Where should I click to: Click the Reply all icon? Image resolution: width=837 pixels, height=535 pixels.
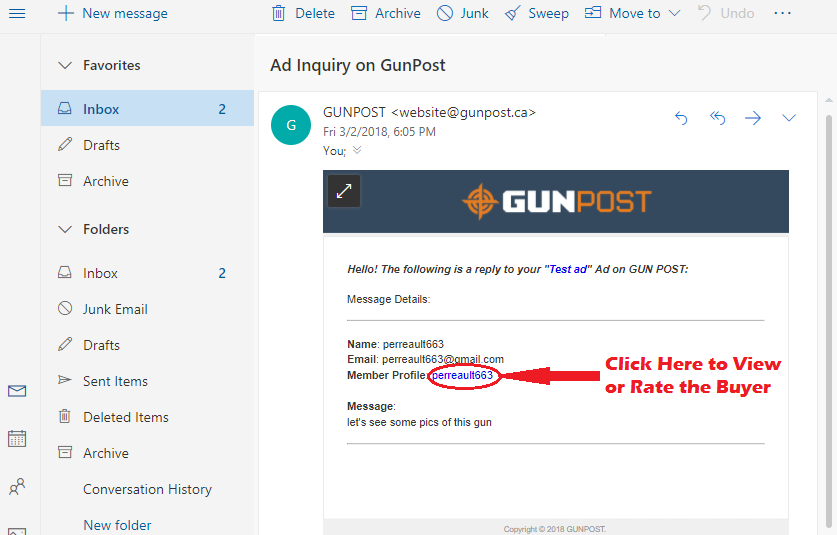(x=717, y=117)
